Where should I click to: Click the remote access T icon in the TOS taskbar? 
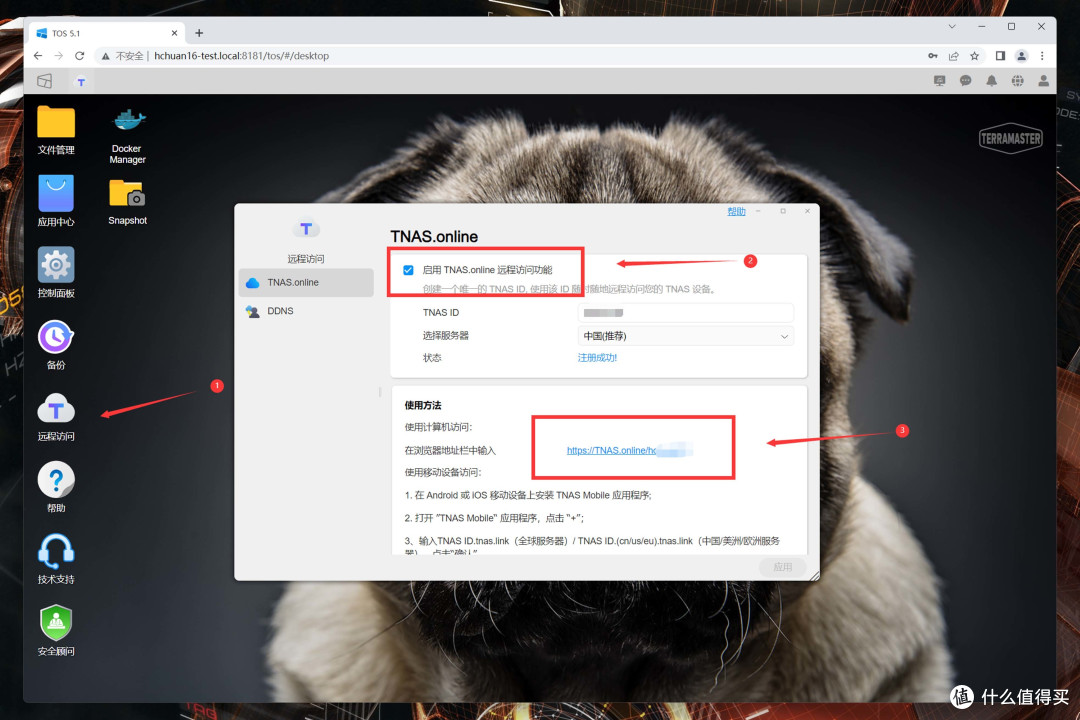click(x=81, y=81)
